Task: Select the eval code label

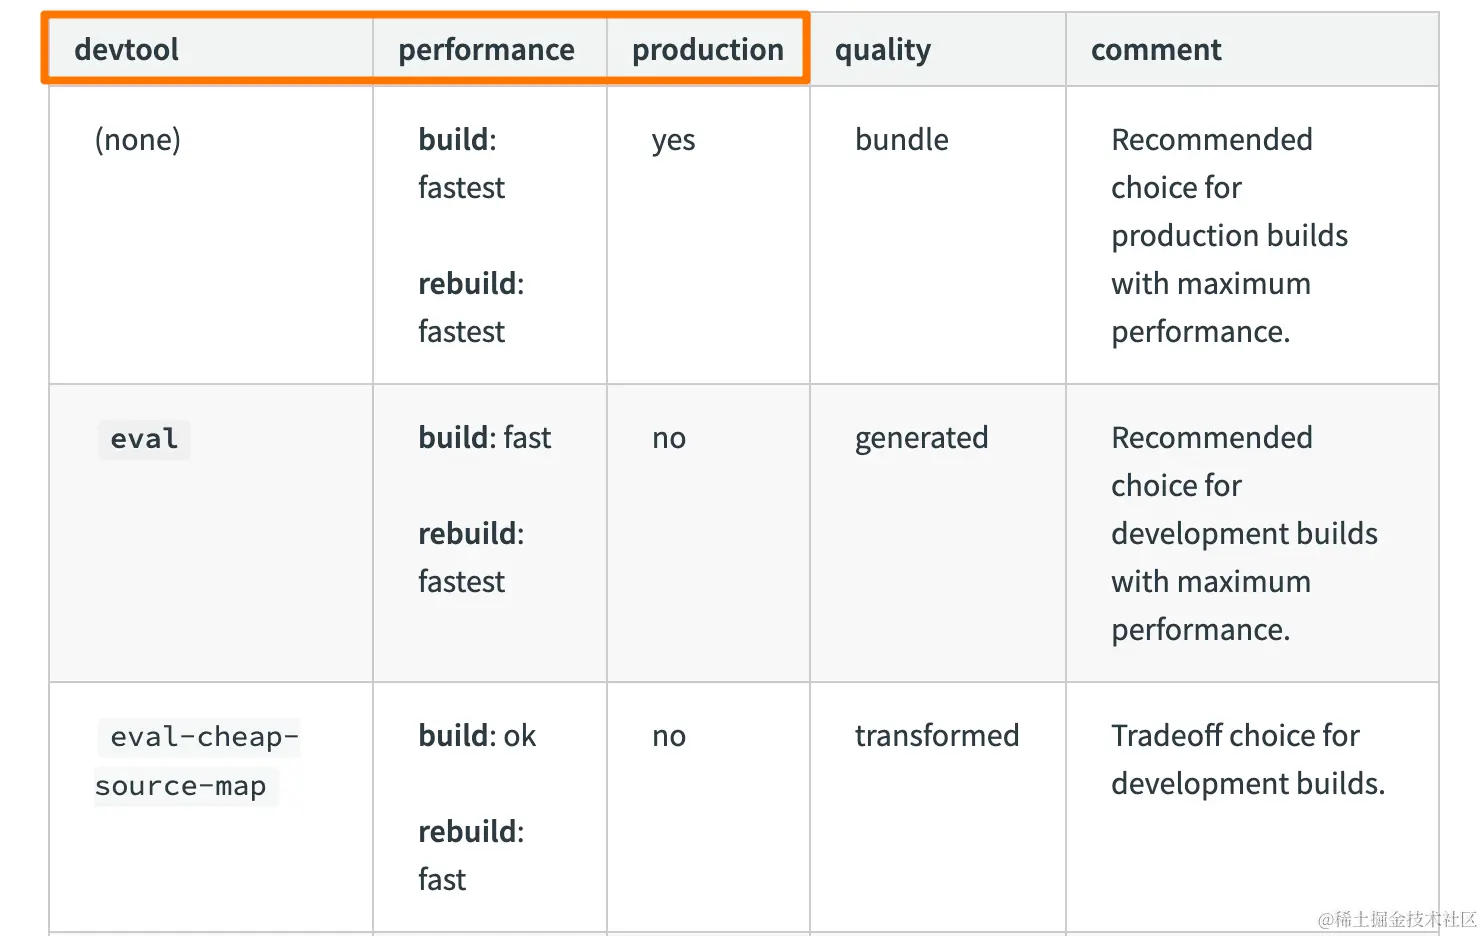Action: (144, 439)
